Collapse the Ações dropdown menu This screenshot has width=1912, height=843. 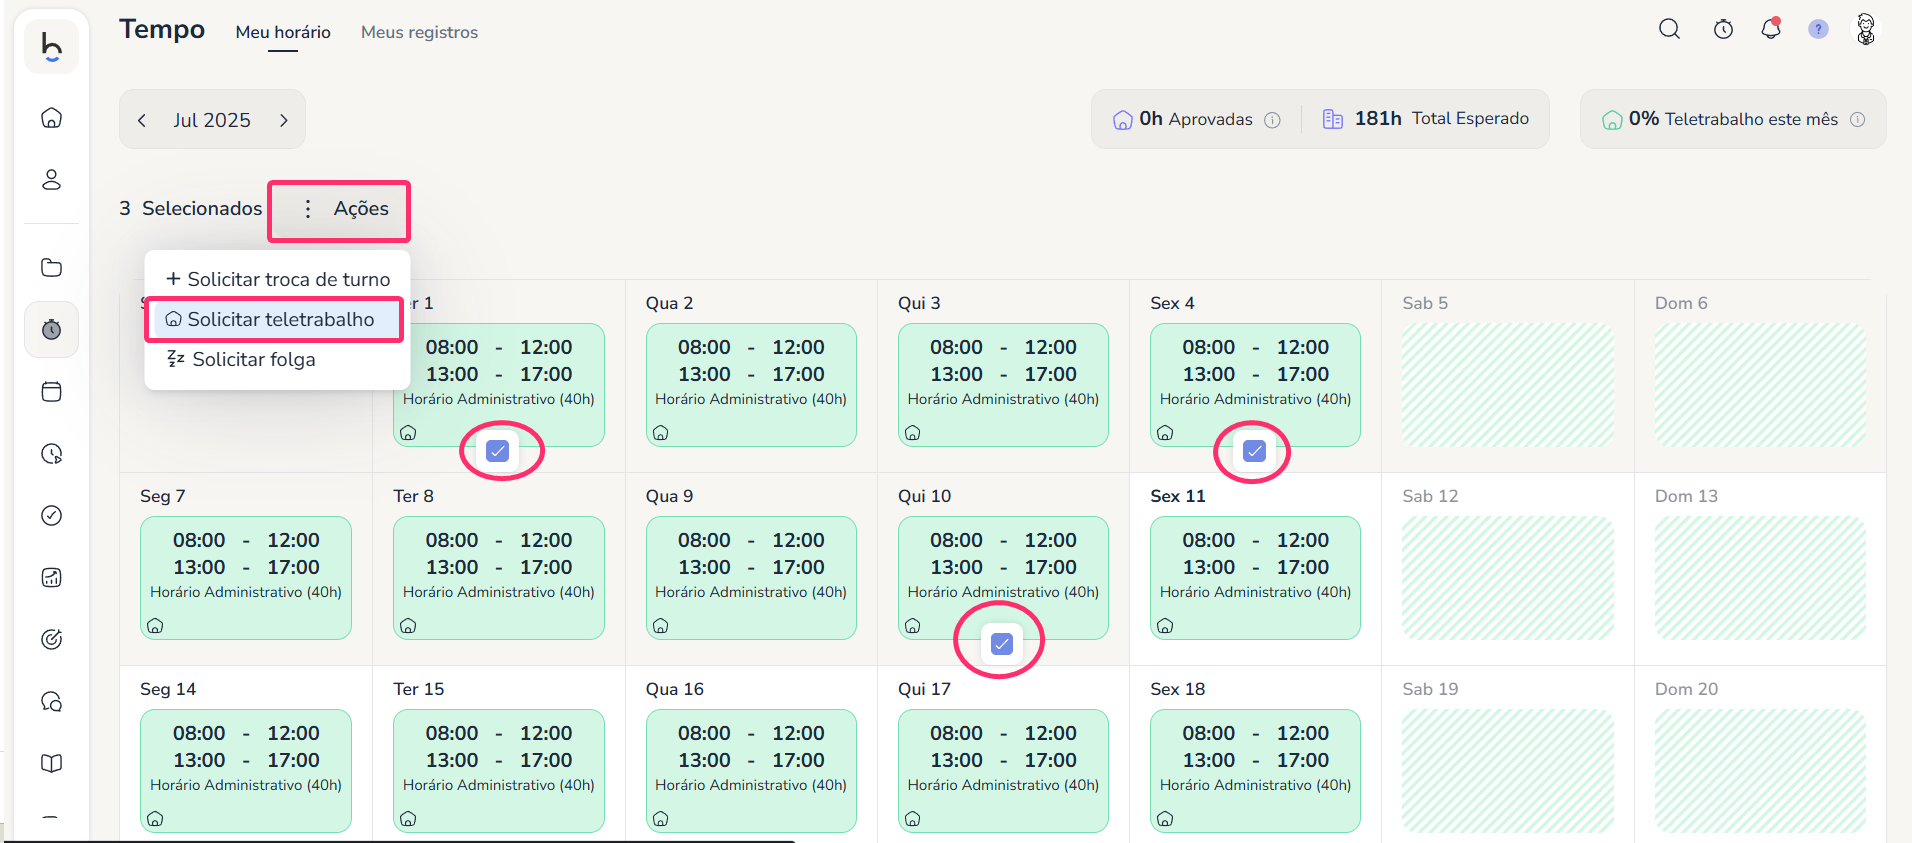click(340, 209)
